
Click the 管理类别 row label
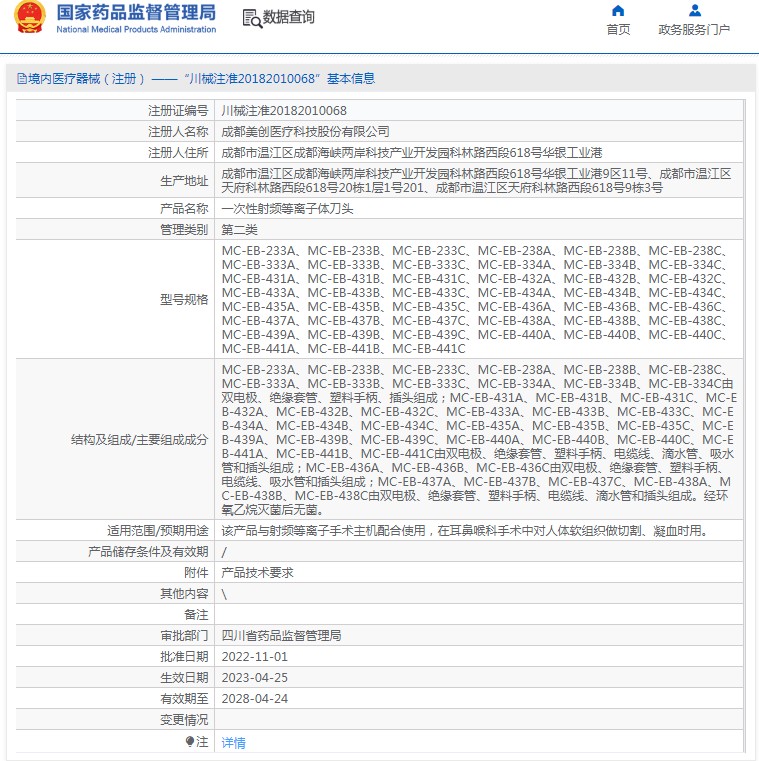pyautogui.click(x=184, y=230)
